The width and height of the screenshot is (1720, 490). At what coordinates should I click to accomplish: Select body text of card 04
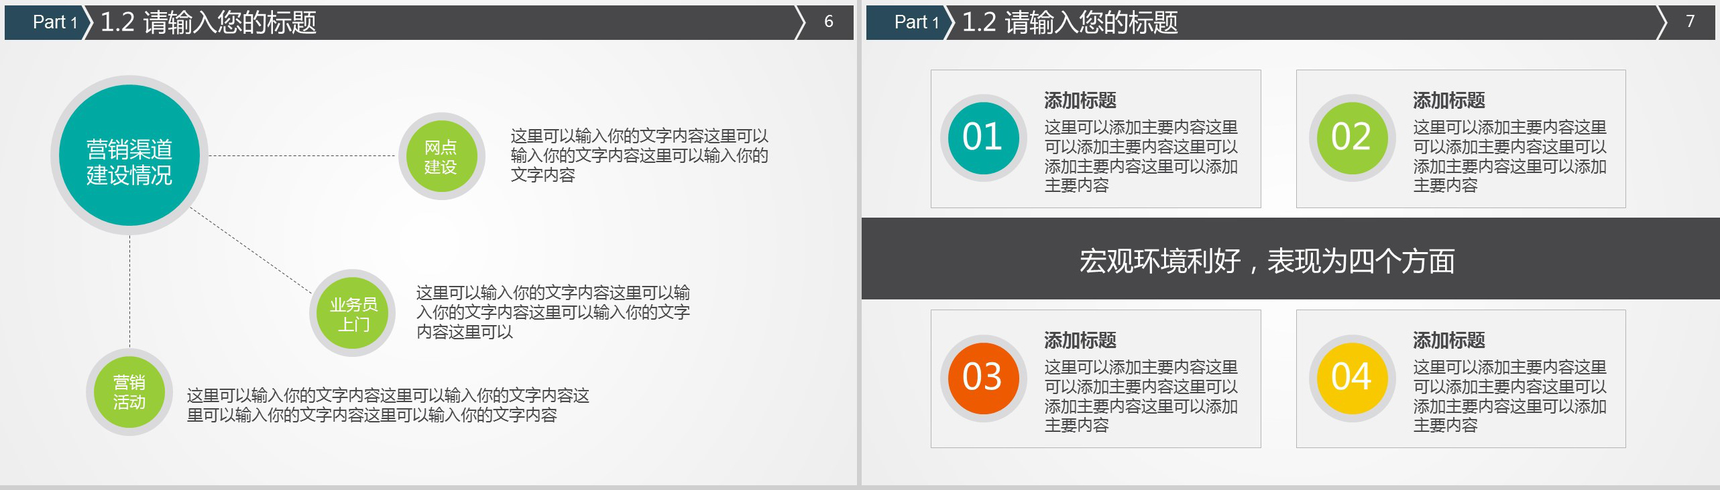pos(1510,396)
